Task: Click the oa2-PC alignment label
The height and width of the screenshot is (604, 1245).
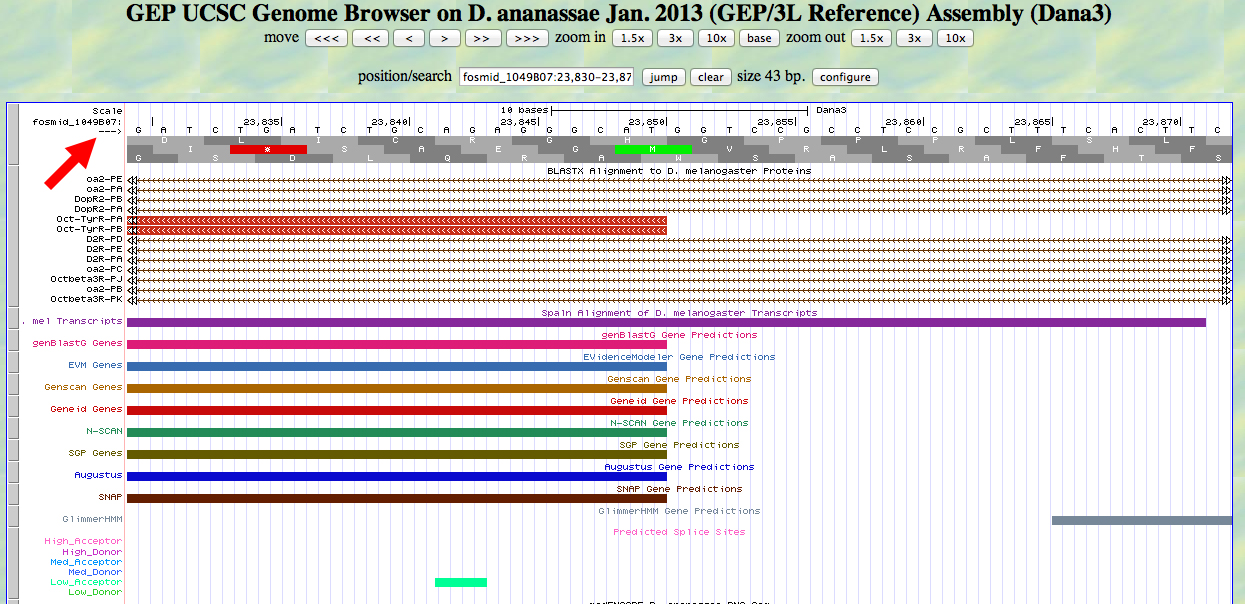Action: pos(104,268)
